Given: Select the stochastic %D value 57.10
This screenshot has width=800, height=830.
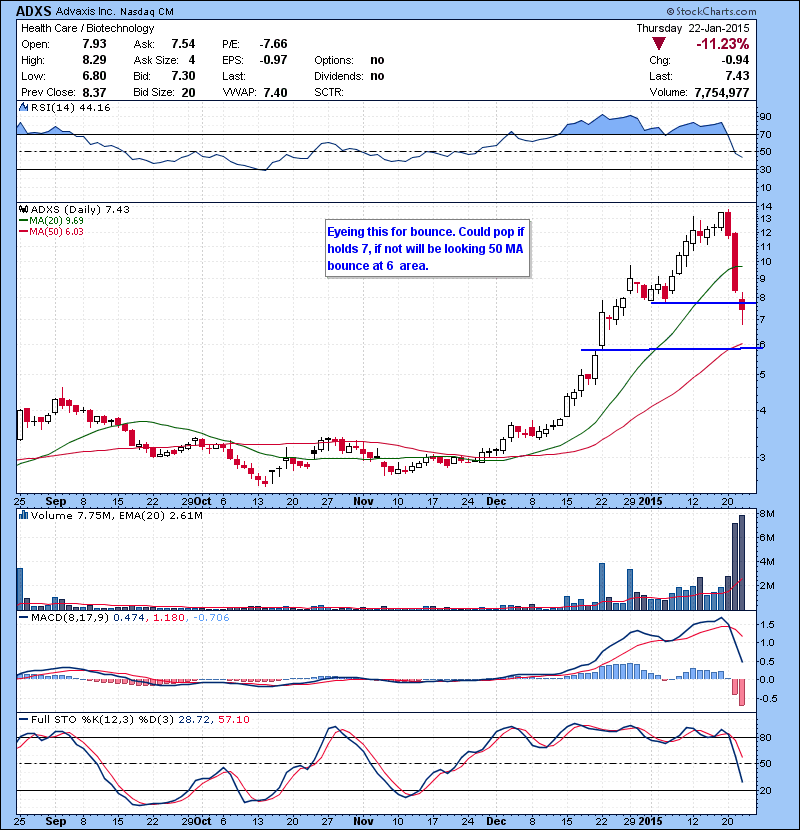Looking at the screenshot, I should 233,719.
